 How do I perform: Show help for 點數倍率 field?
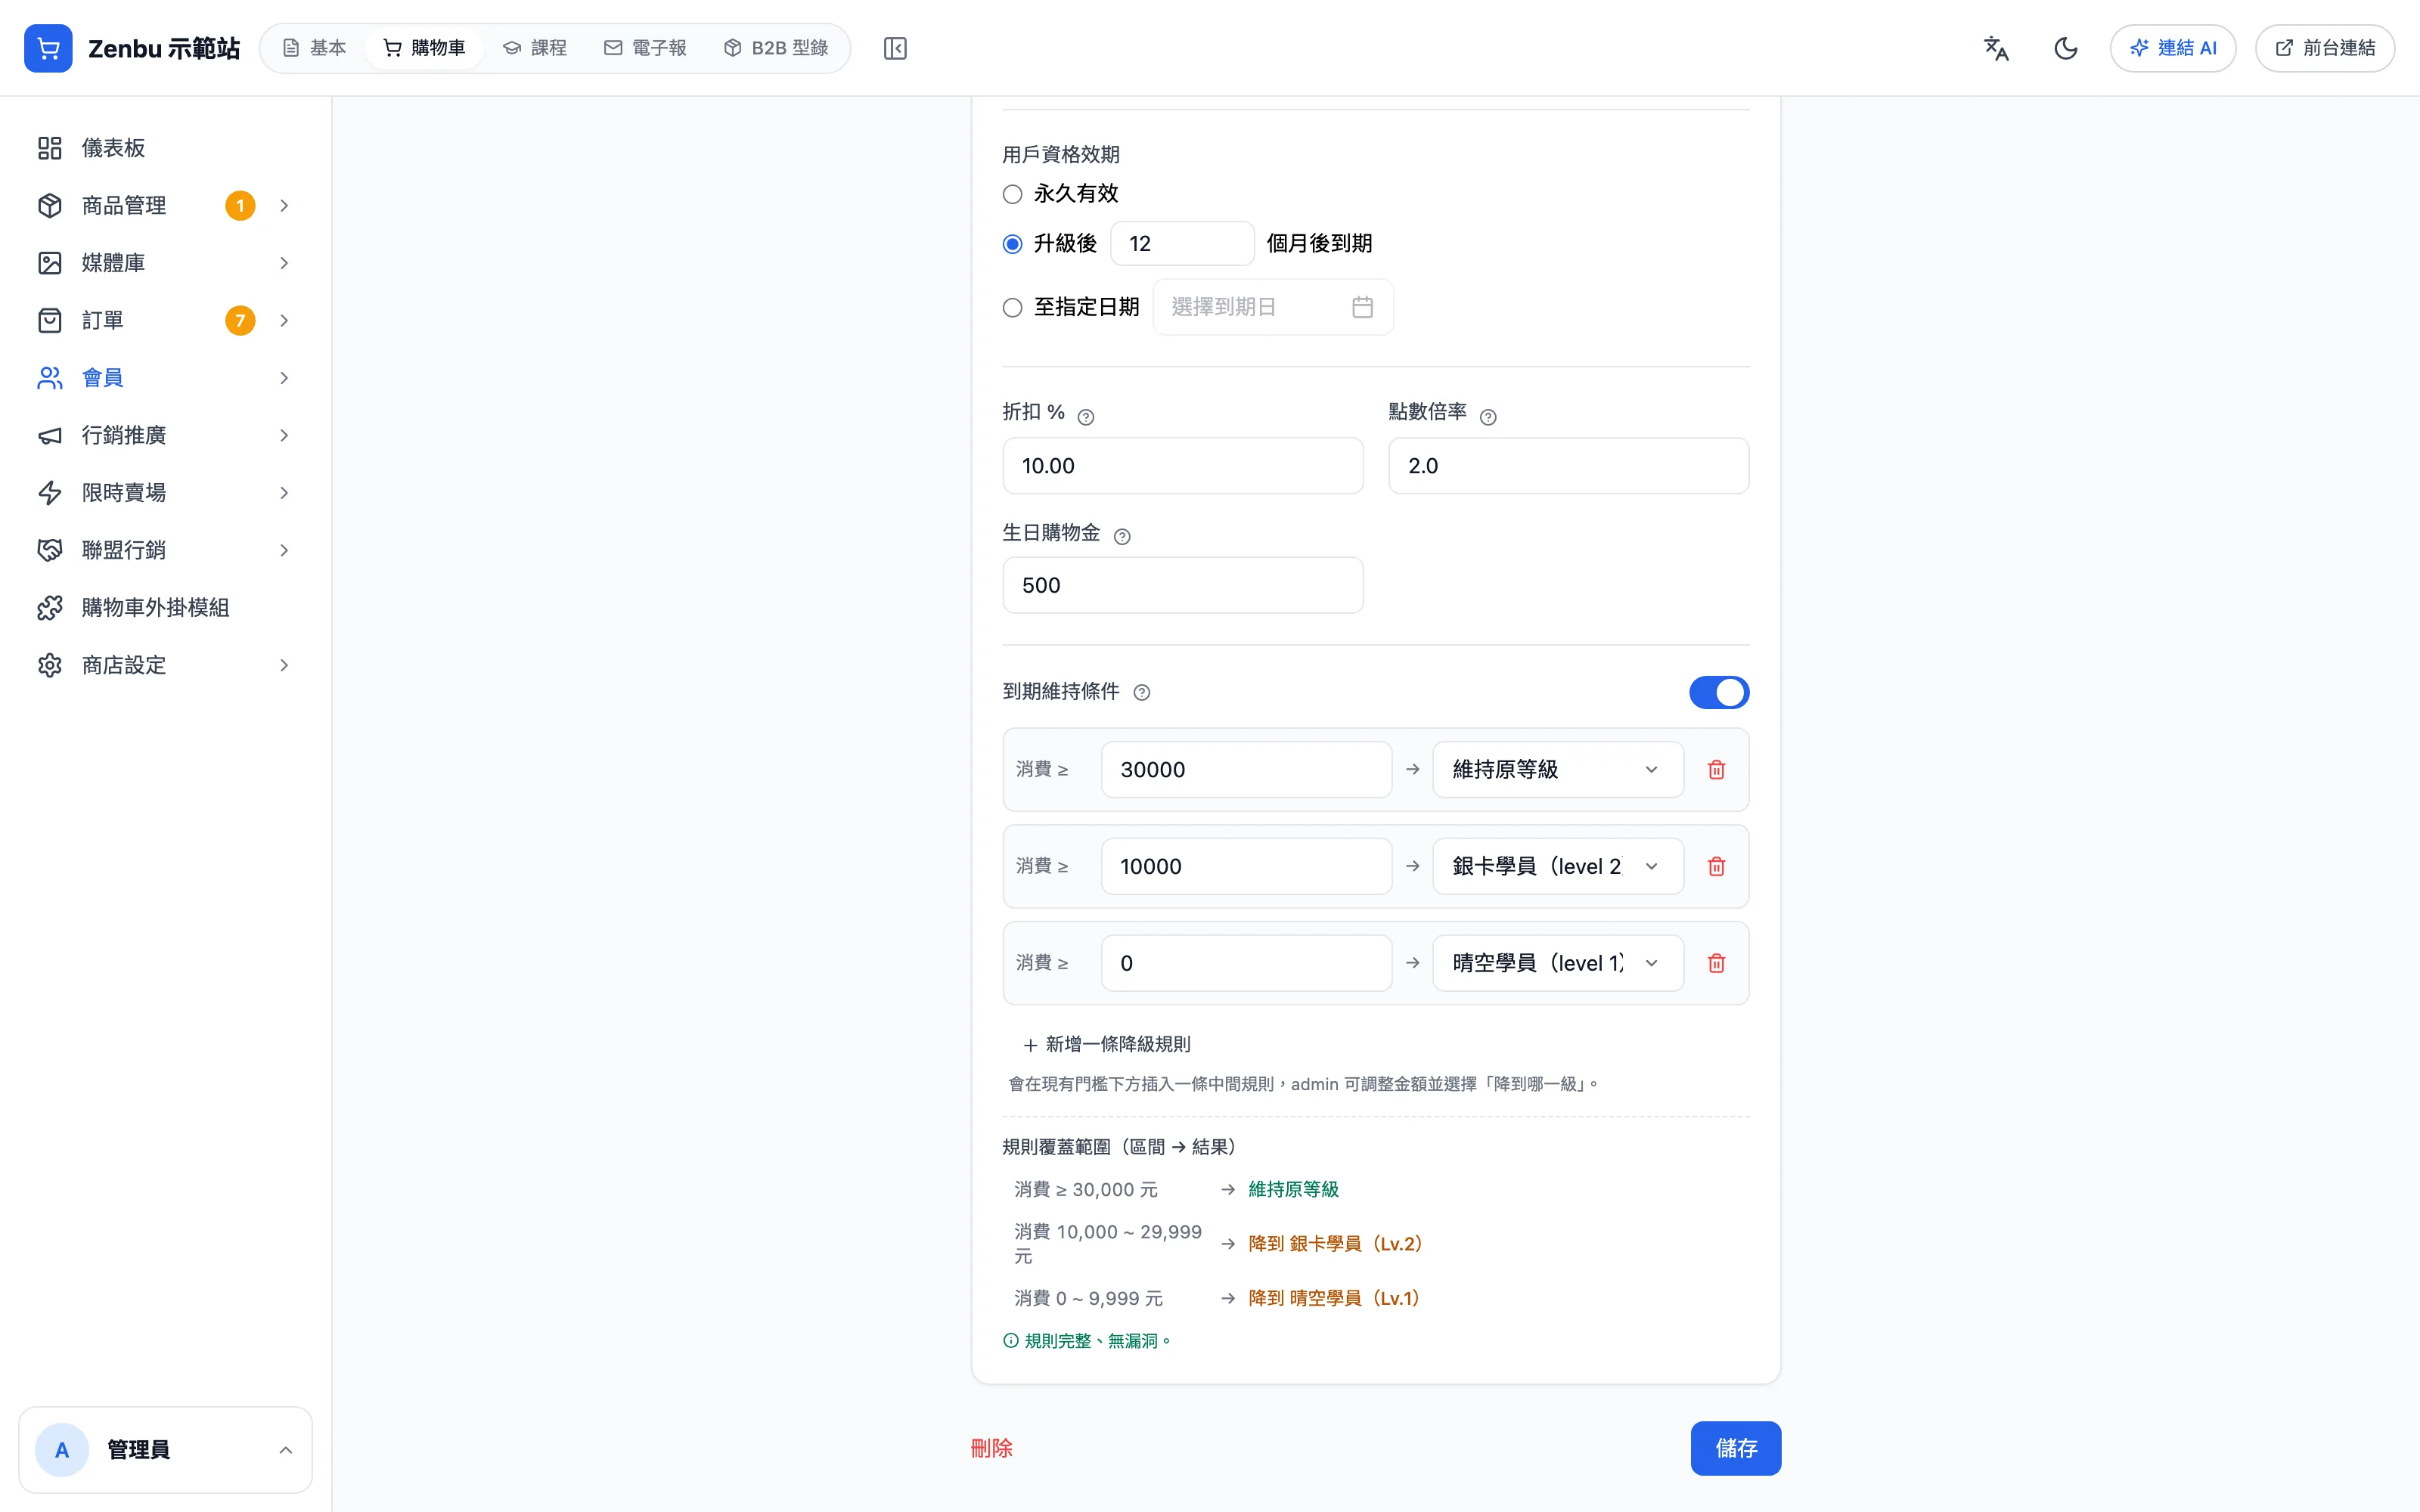1488,417
